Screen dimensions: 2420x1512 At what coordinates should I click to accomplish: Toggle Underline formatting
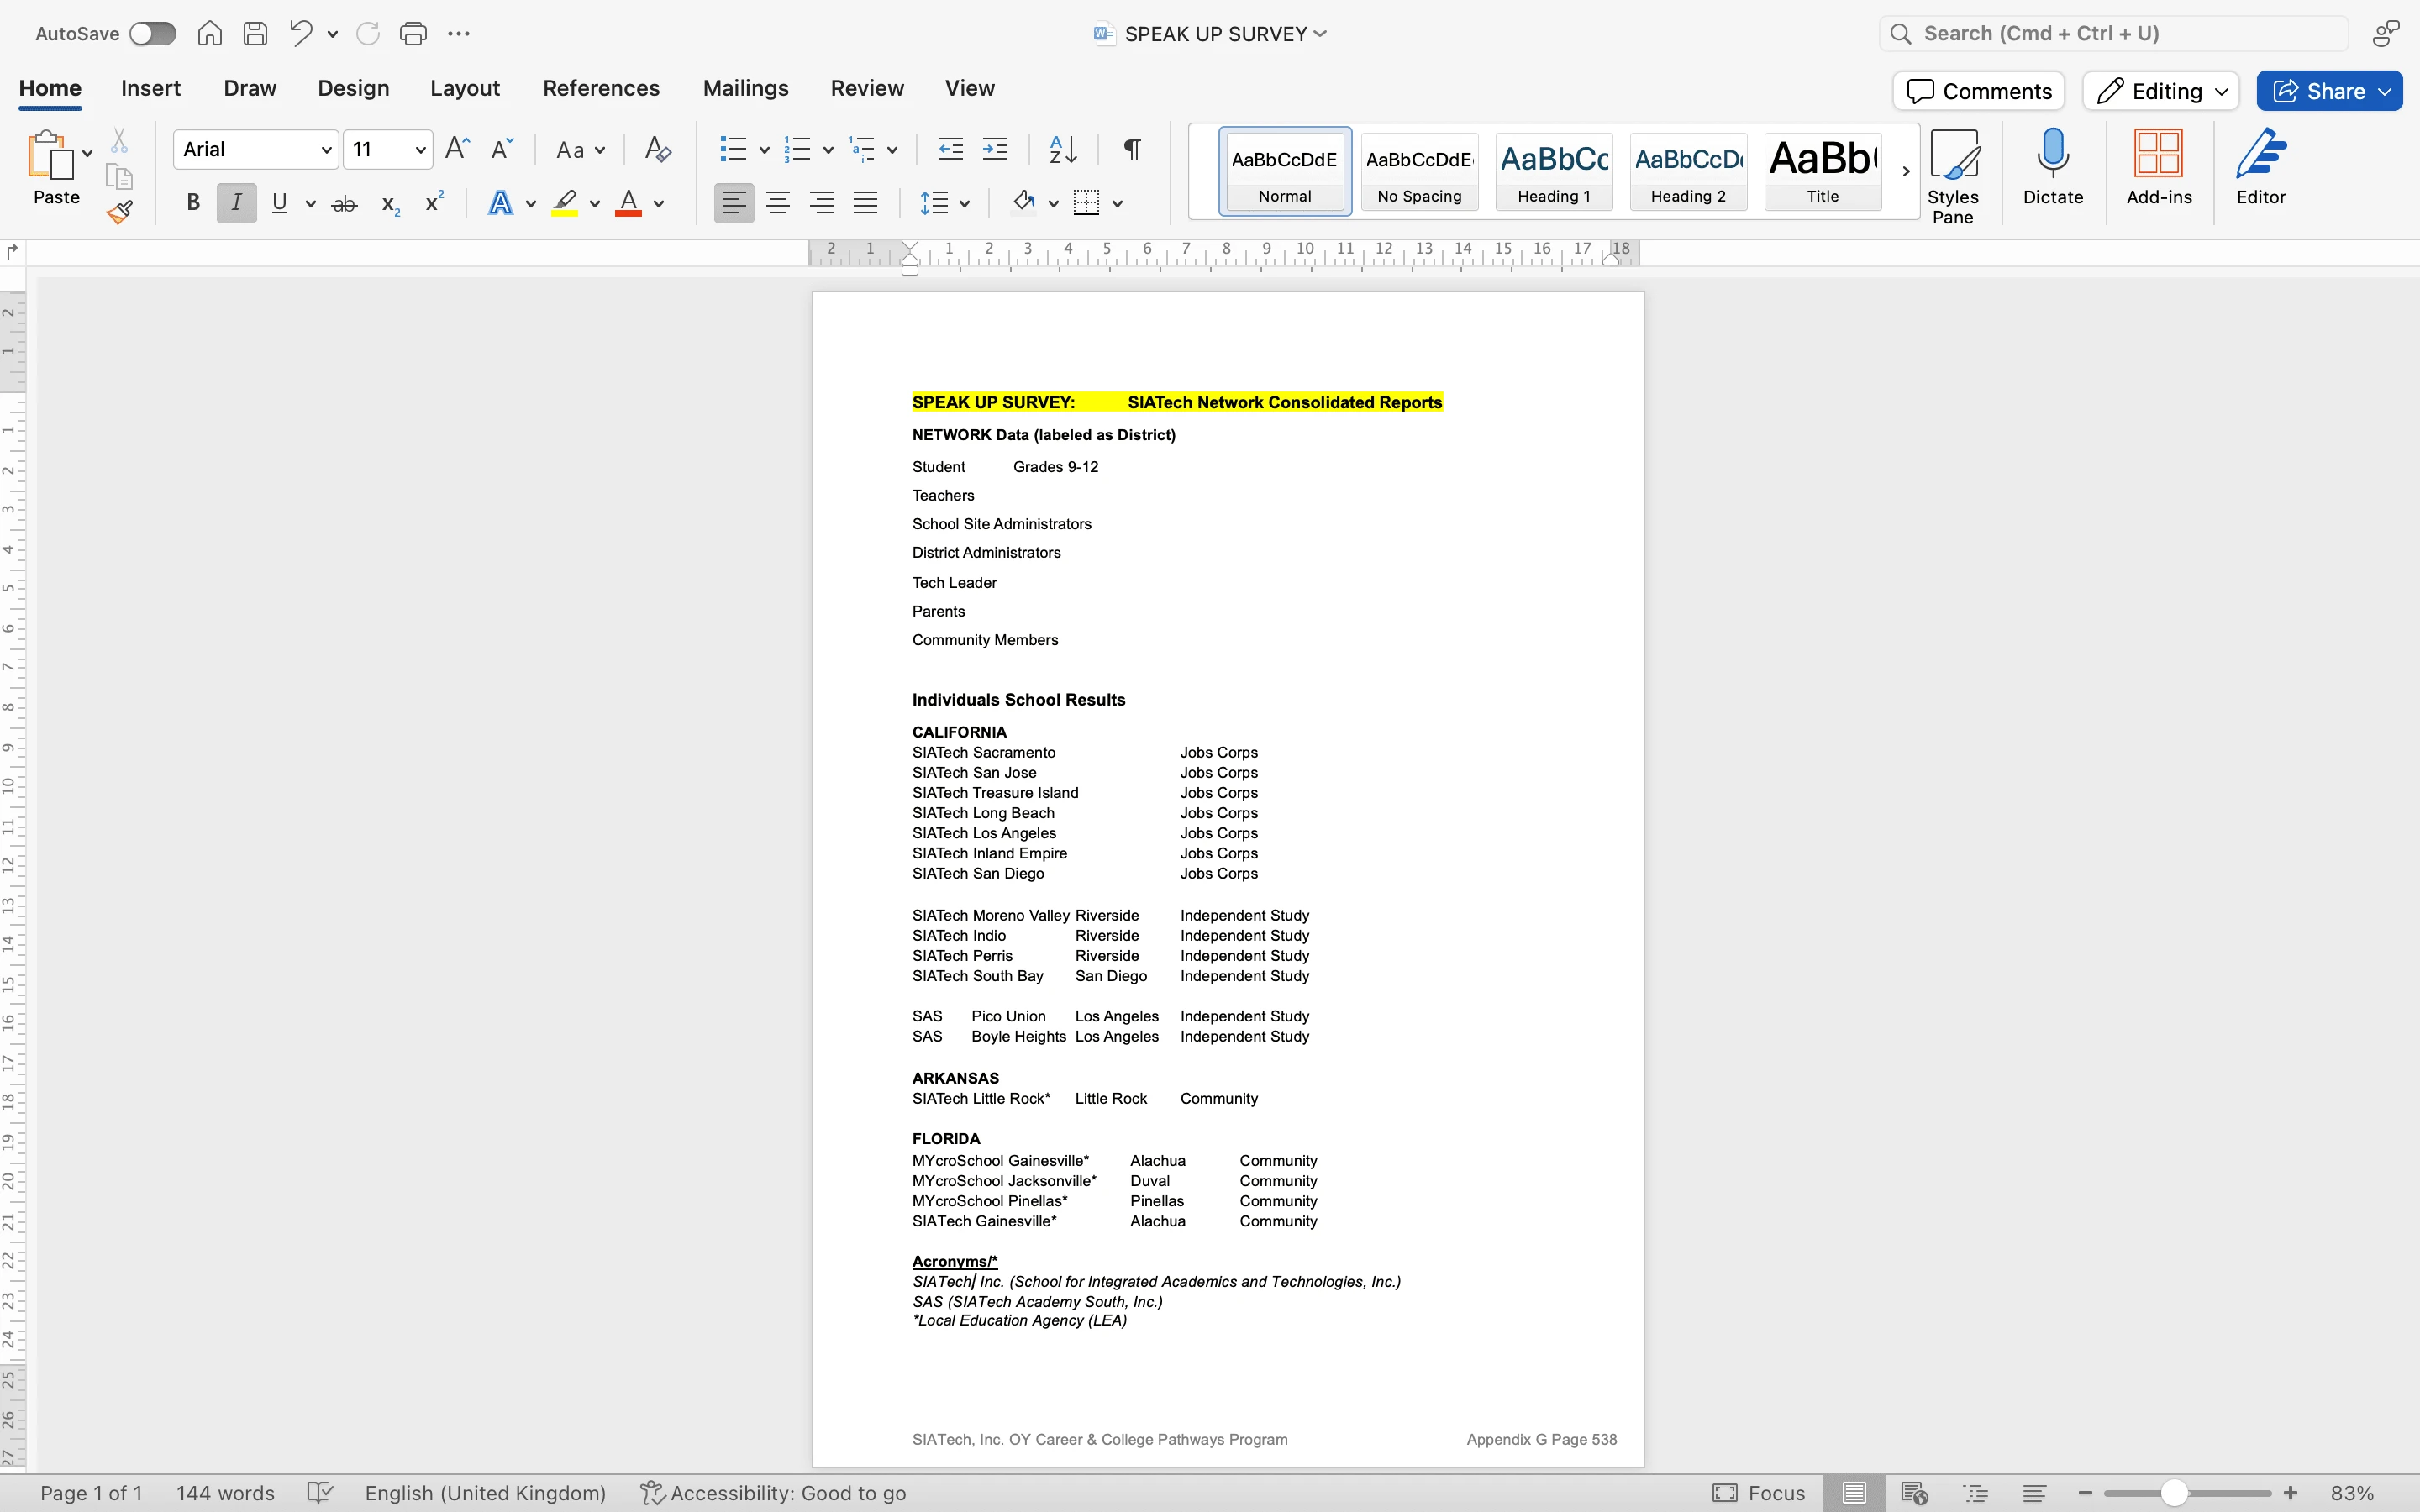279,203
